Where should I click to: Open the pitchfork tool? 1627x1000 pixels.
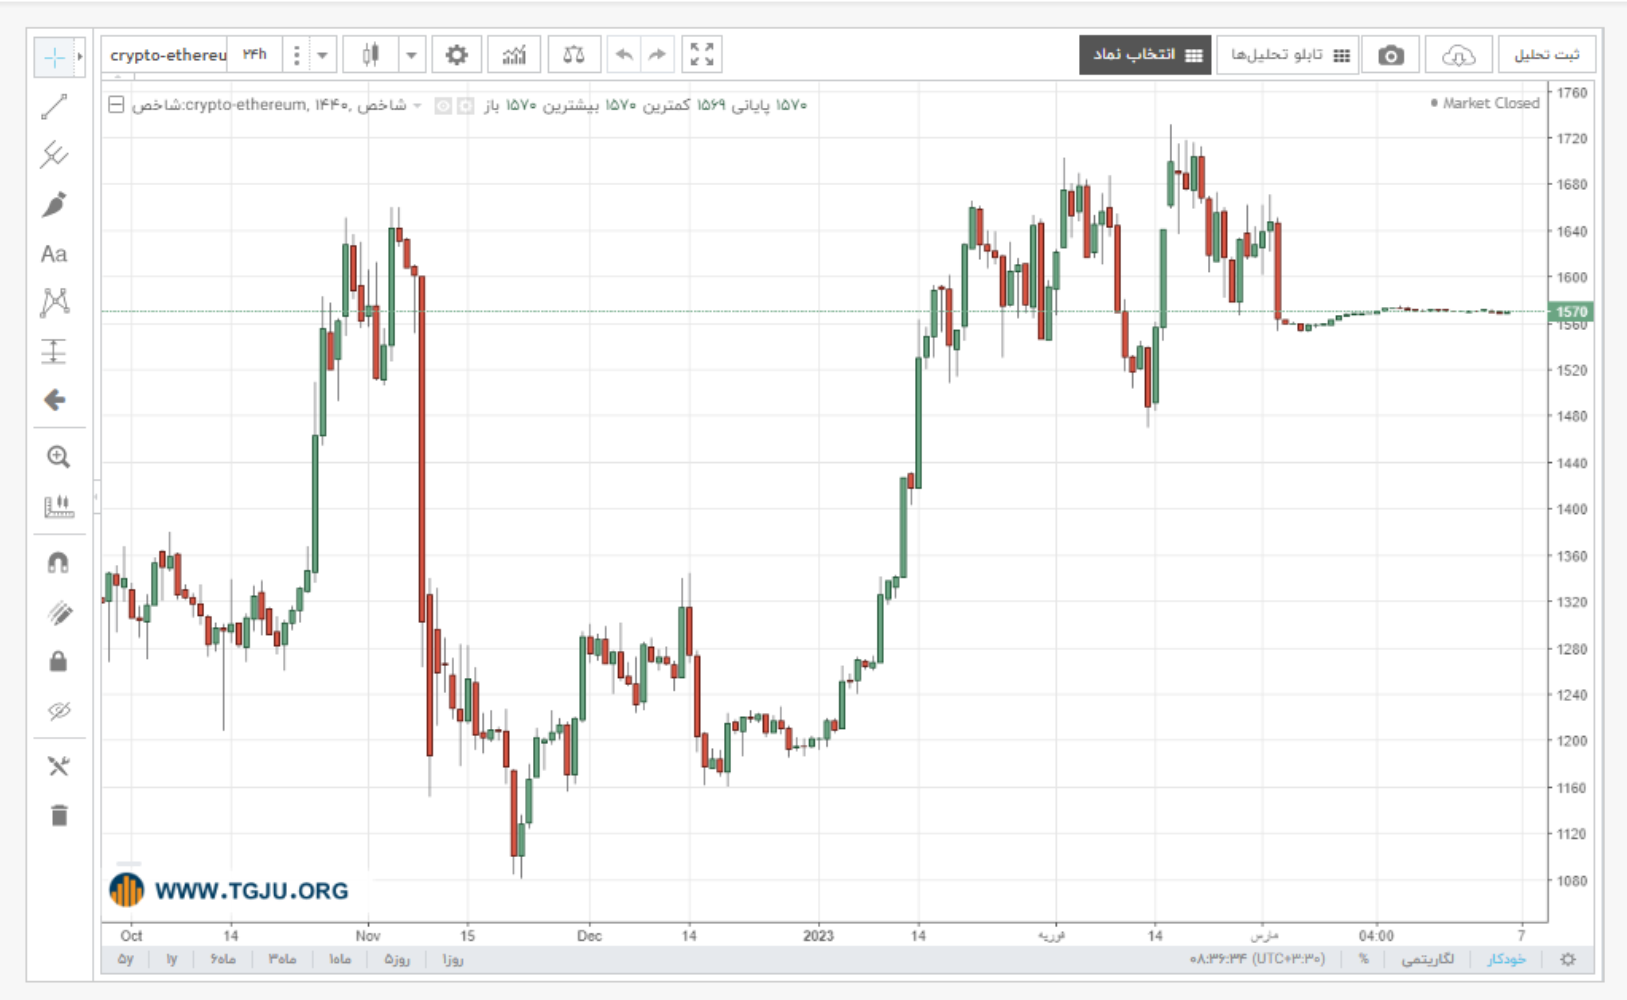tap(54, 155)
